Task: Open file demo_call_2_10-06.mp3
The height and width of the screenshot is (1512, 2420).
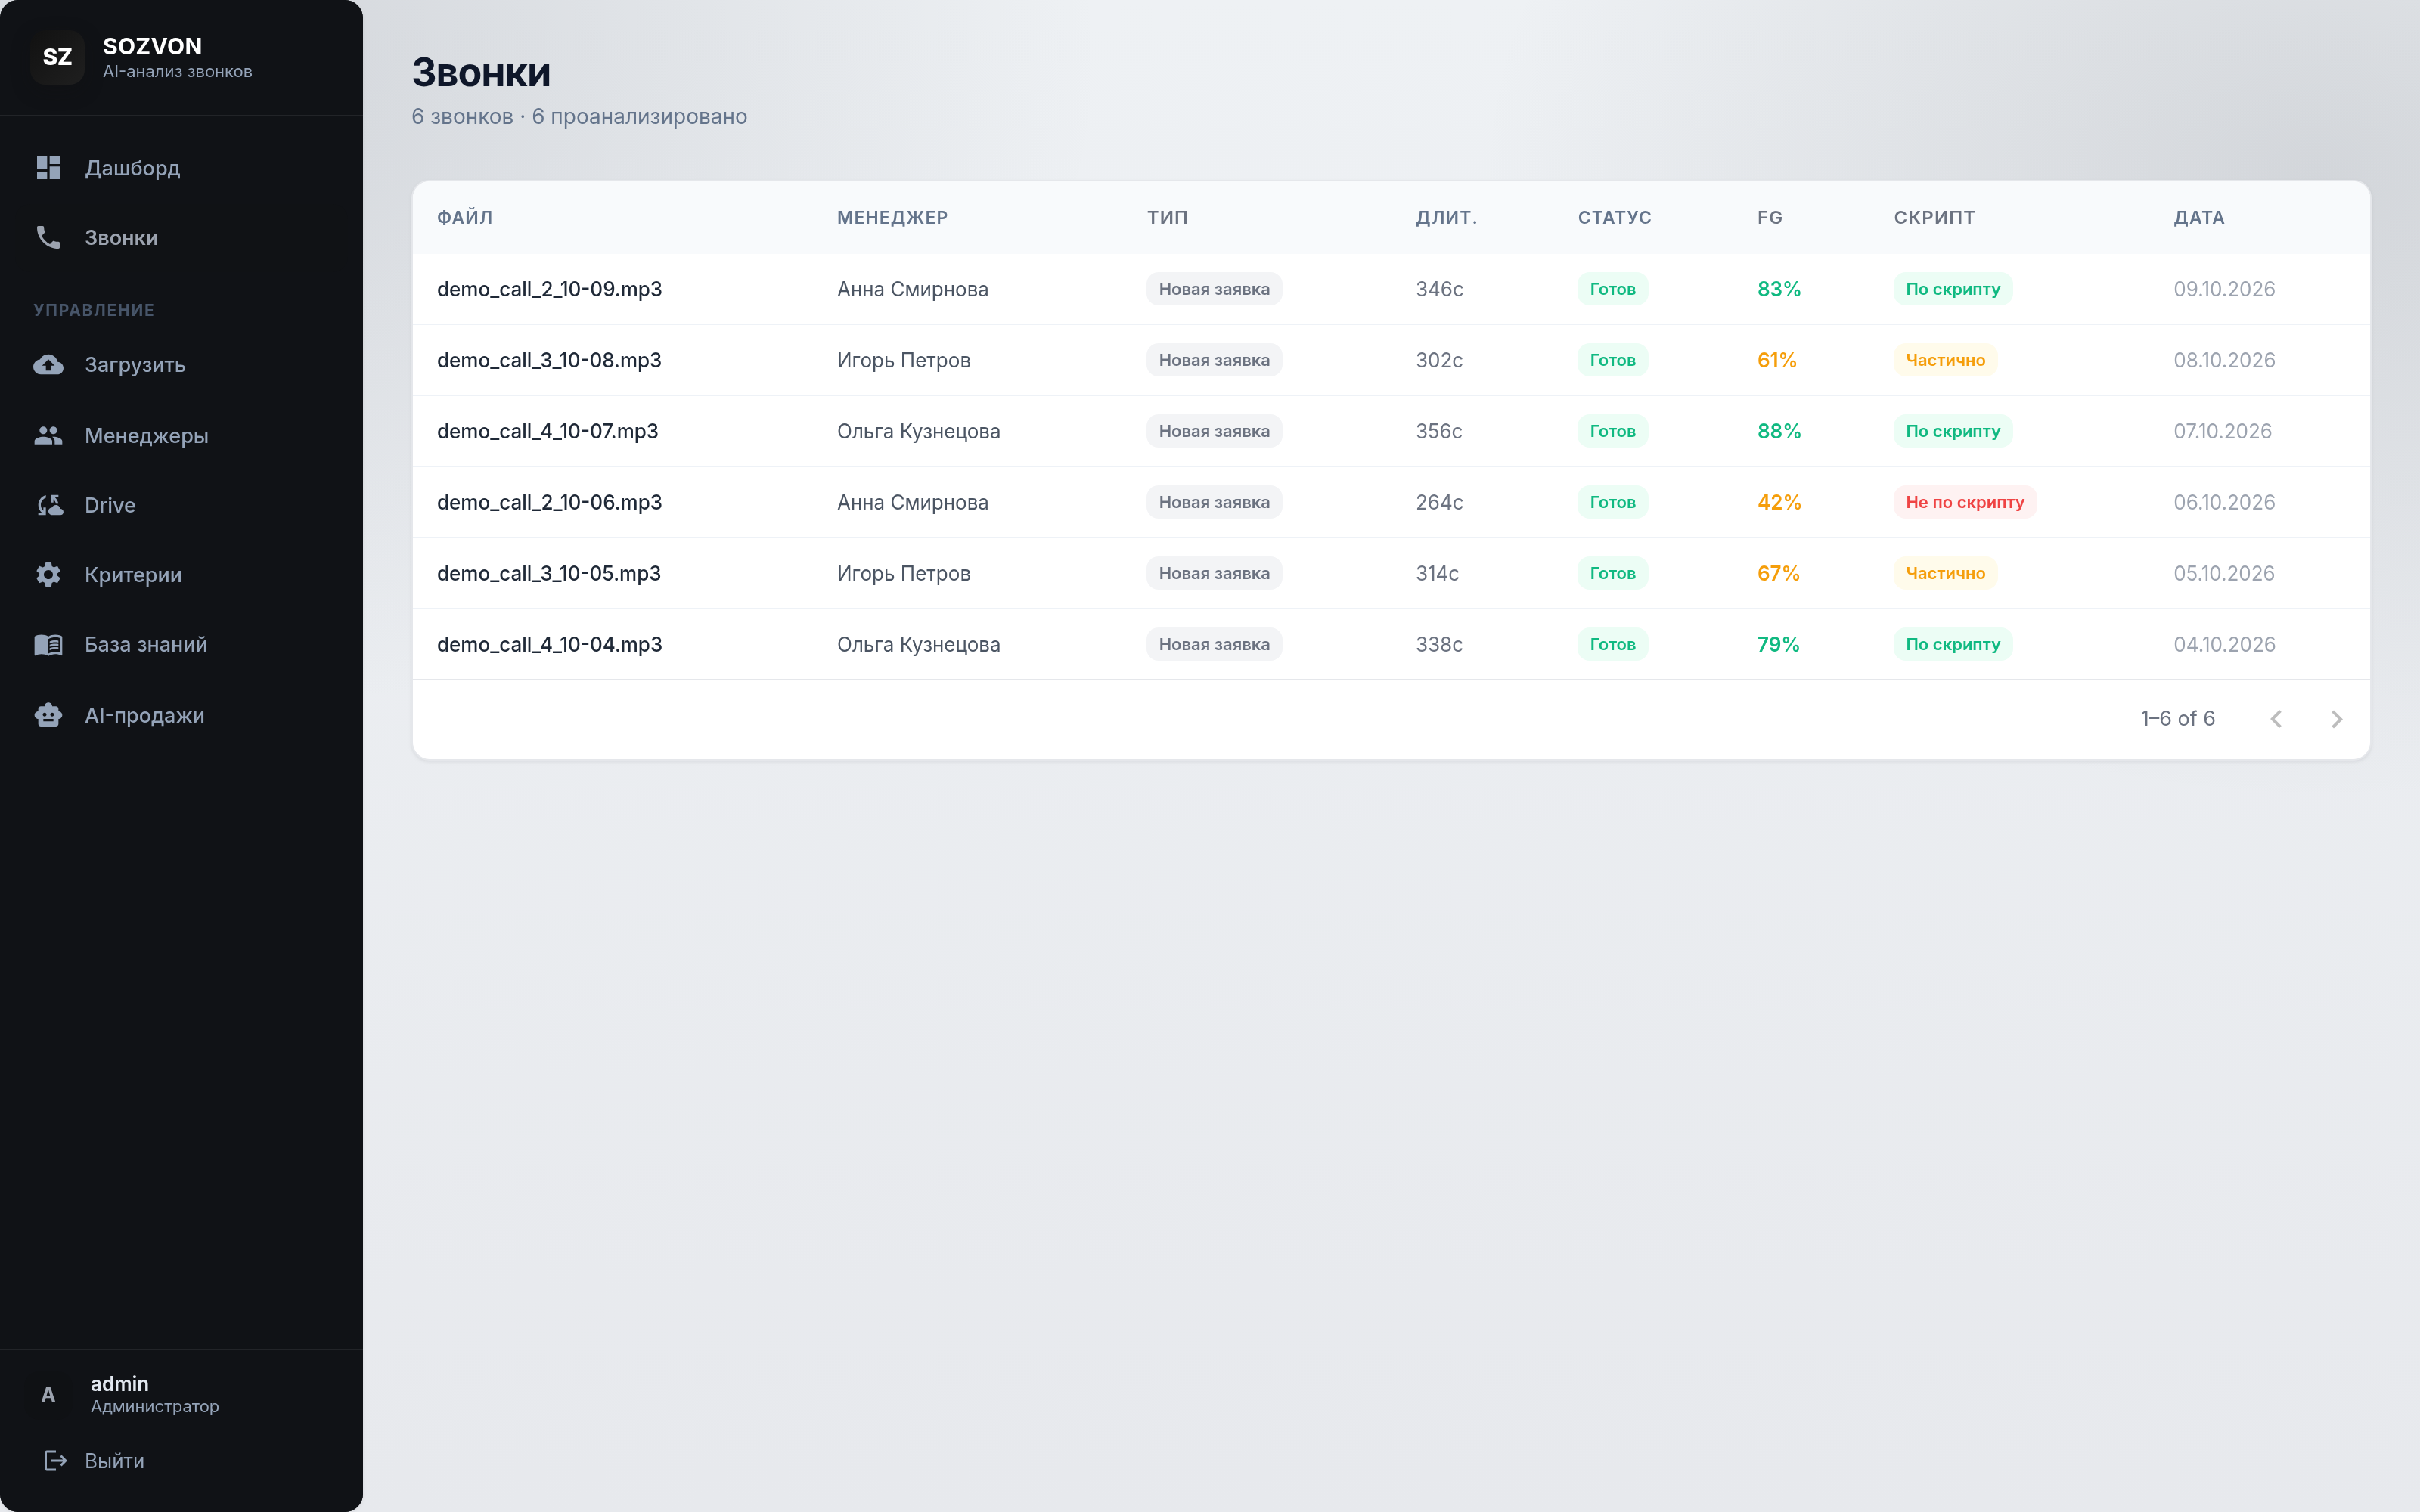Action: pos(549,502)
